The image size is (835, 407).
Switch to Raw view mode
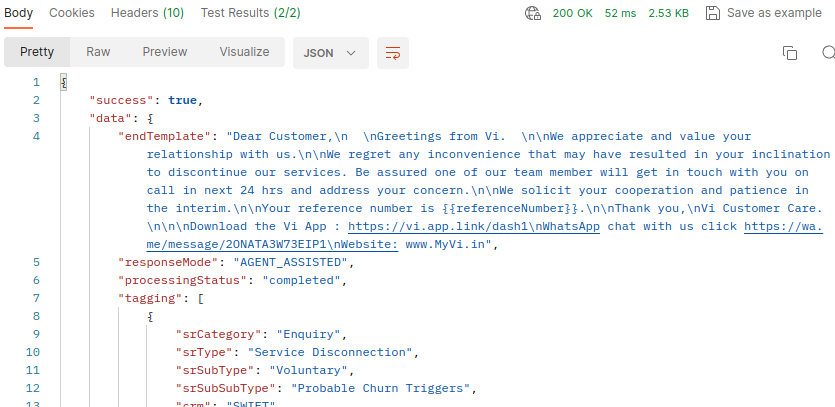98,52
